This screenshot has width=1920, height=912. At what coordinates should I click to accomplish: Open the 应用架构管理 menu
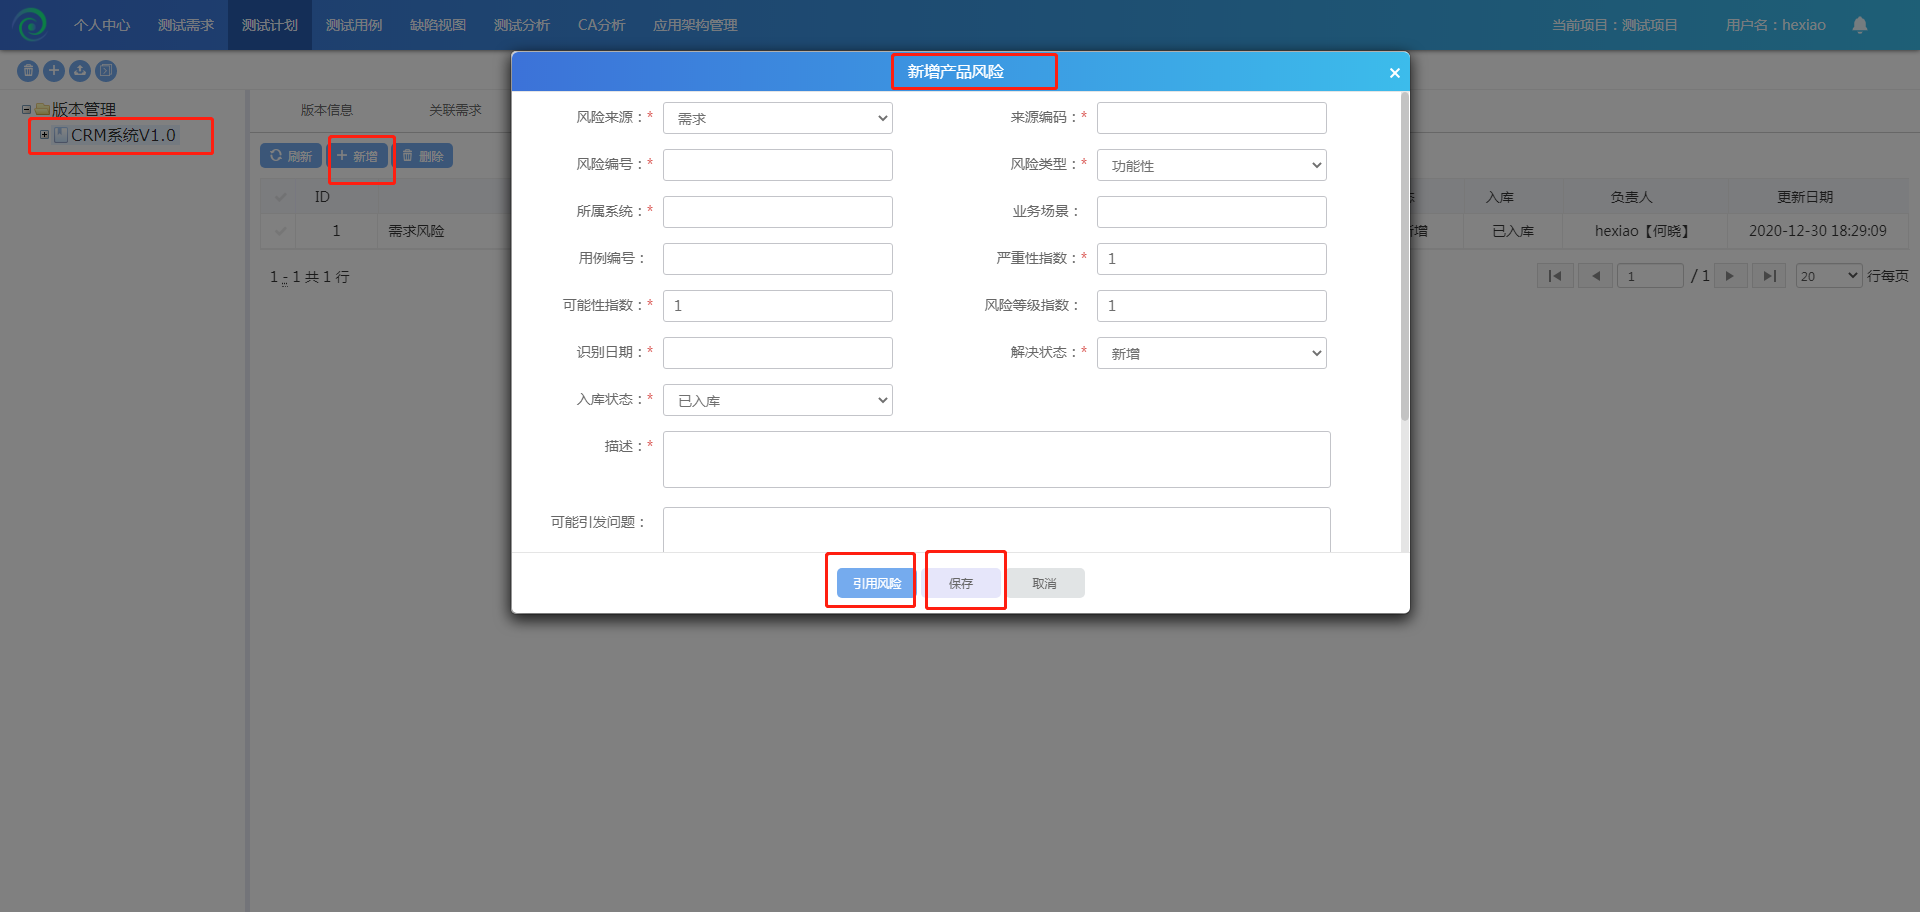(695, 25)
